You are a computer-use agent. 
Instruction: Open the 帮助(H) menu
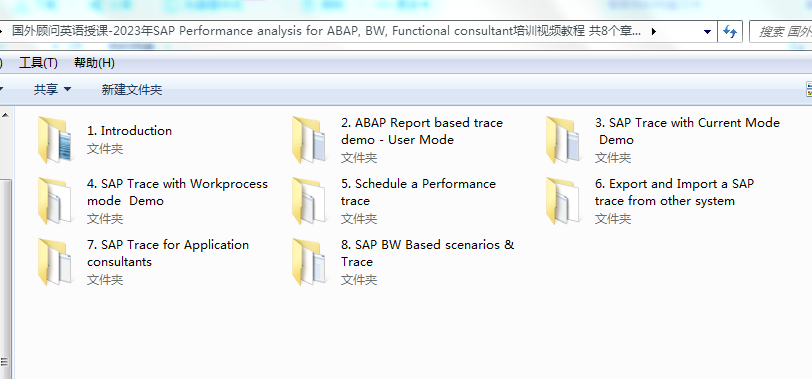pyautogui.click(x=94, y=63)
